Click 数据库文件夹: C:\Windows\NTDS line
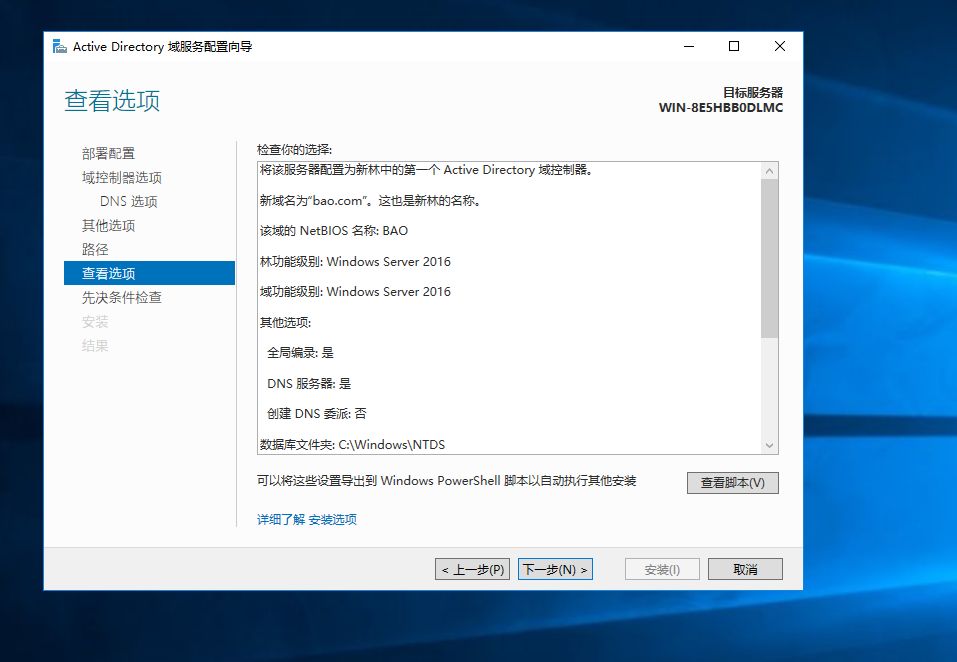 pyautogui.click(x=352, y=444)
